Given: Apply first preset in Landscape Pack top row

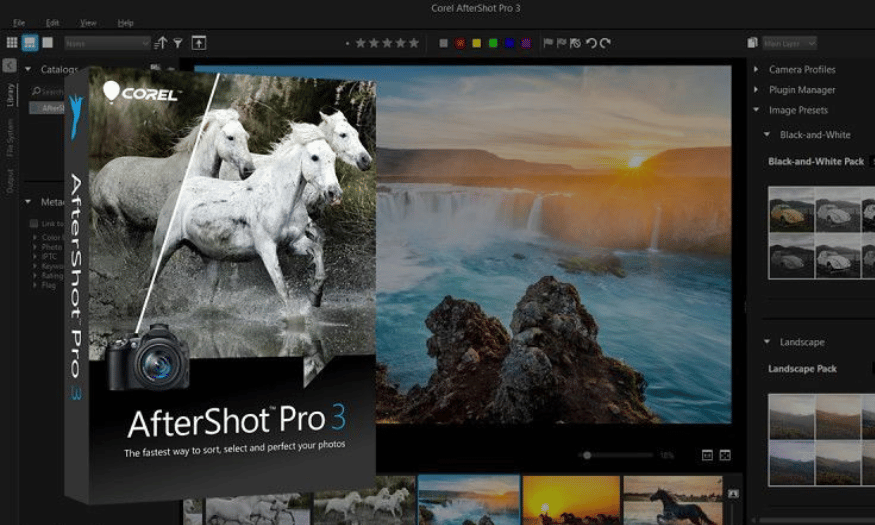Looking at the screenshot, I should coord(791,417).
